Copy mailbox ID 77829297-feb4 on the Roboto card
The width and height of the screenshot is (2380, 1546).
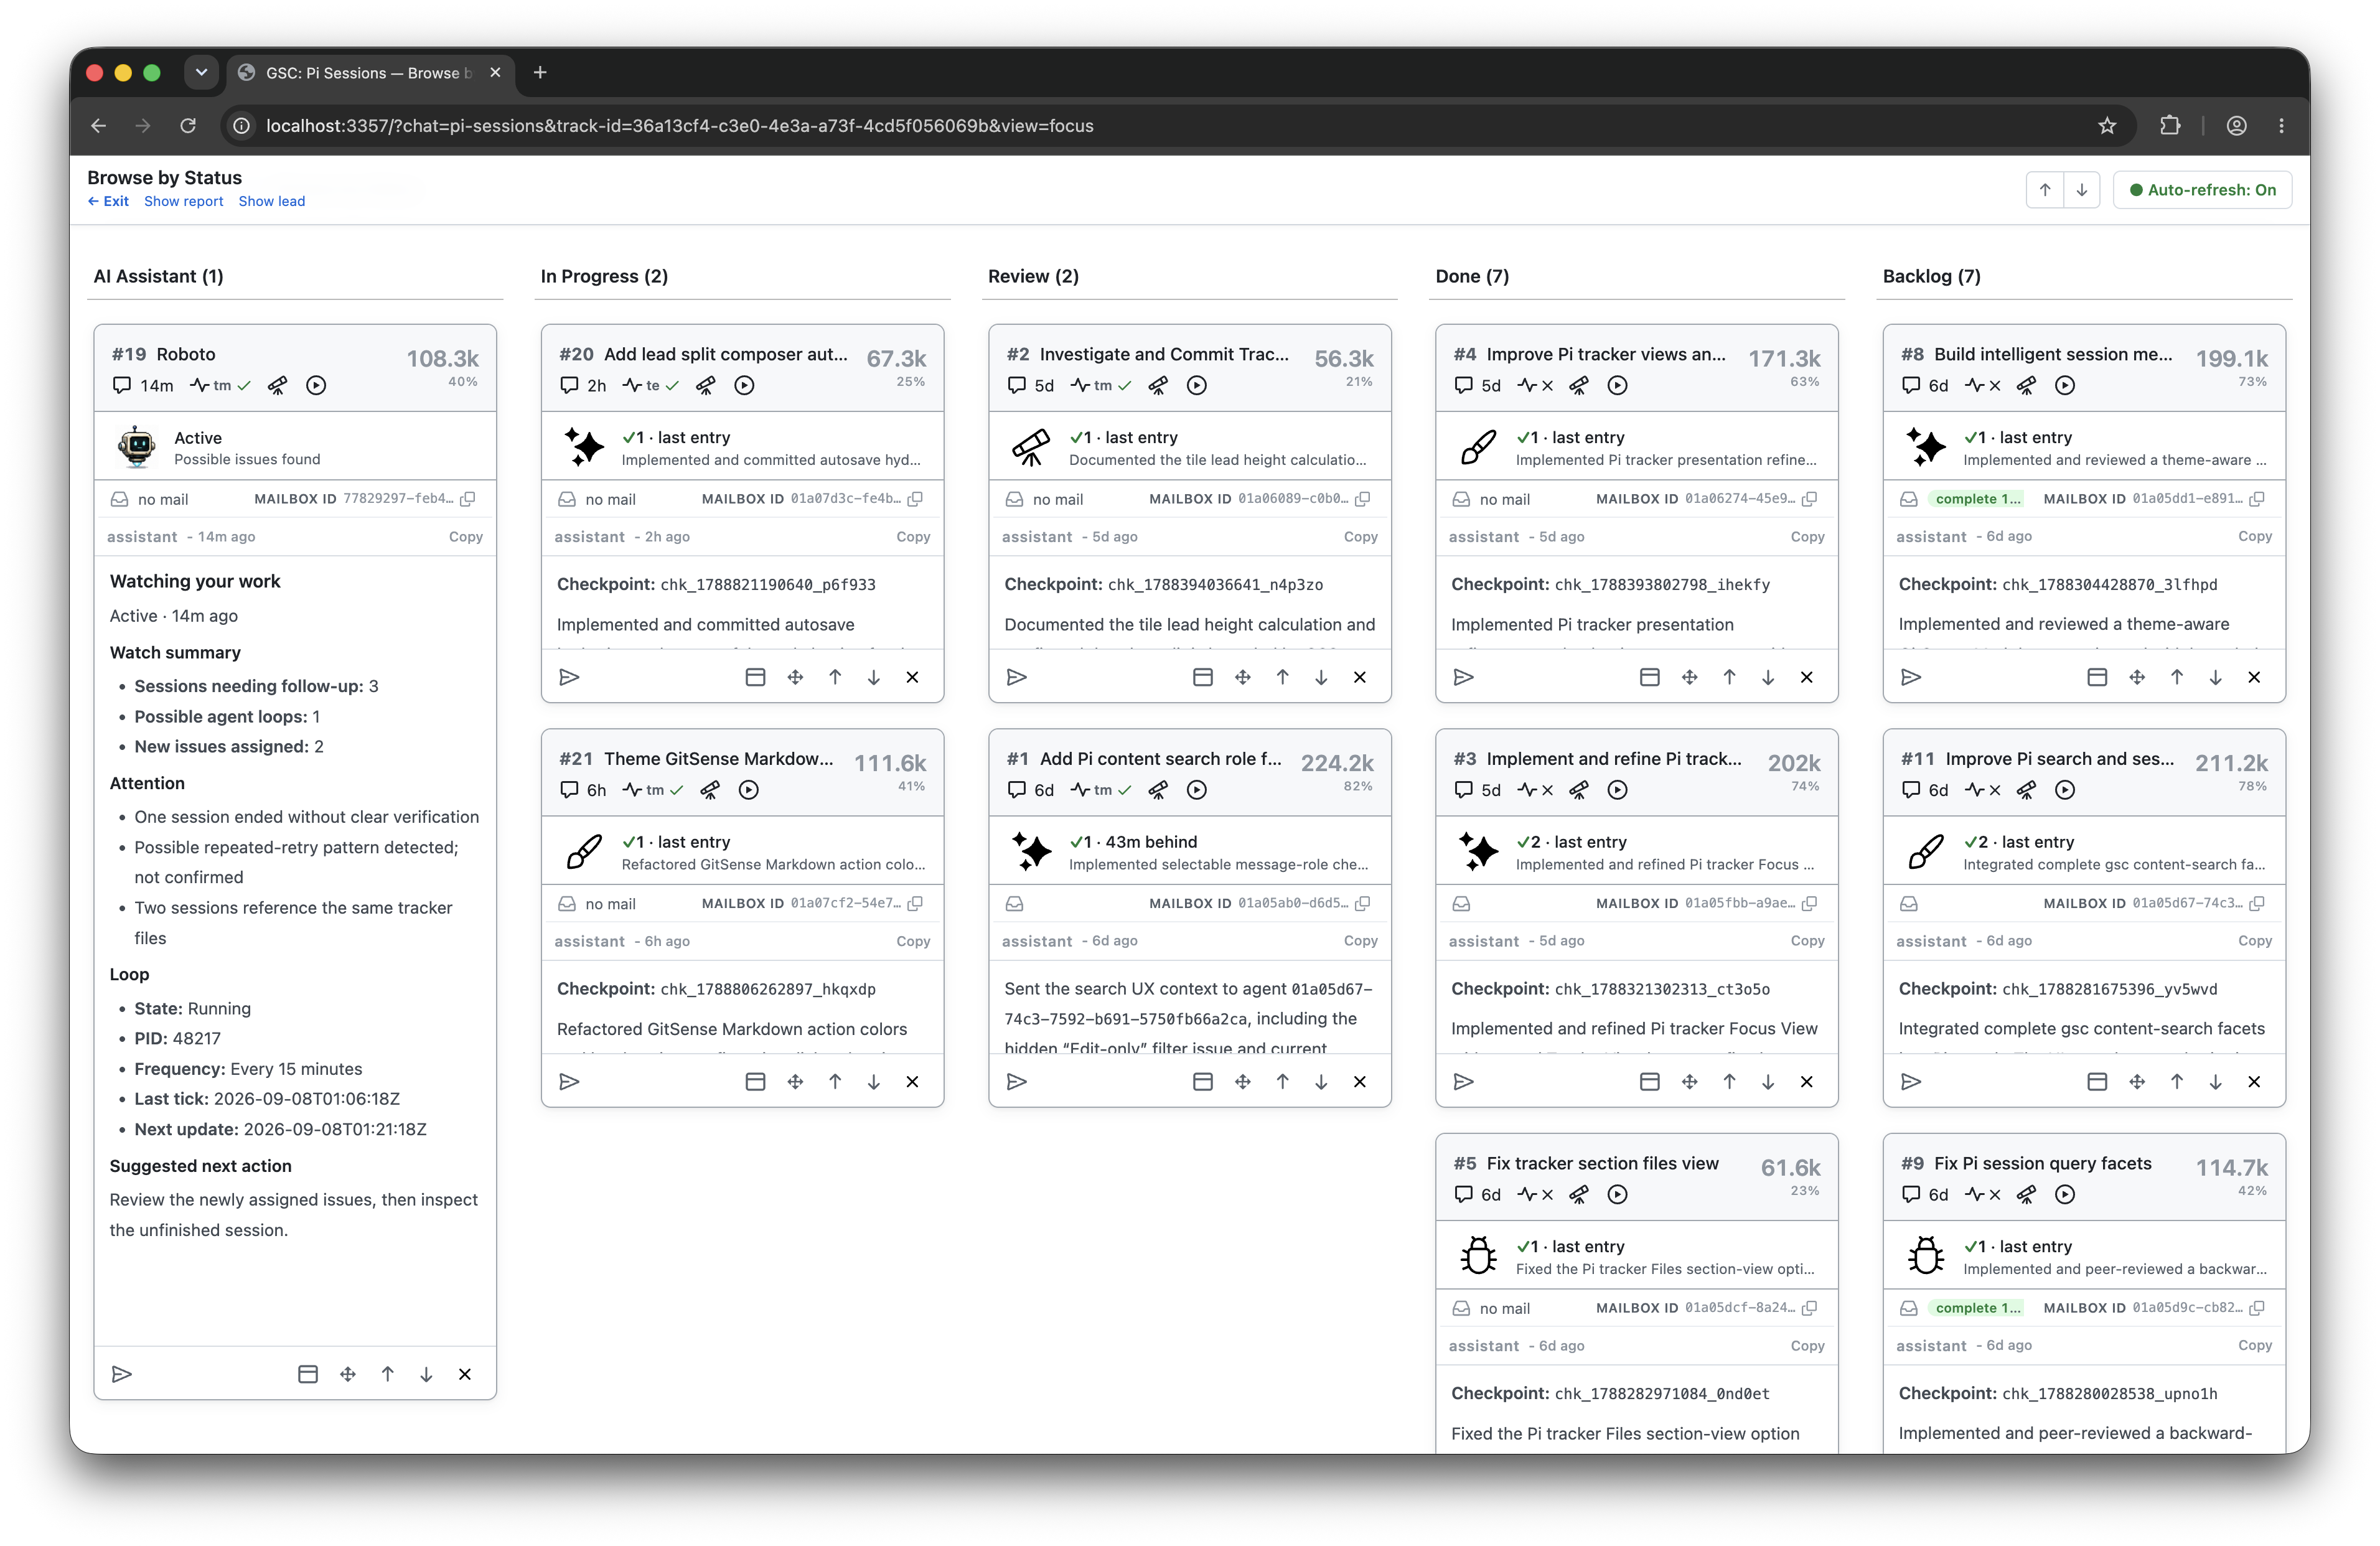click(467, 498)
